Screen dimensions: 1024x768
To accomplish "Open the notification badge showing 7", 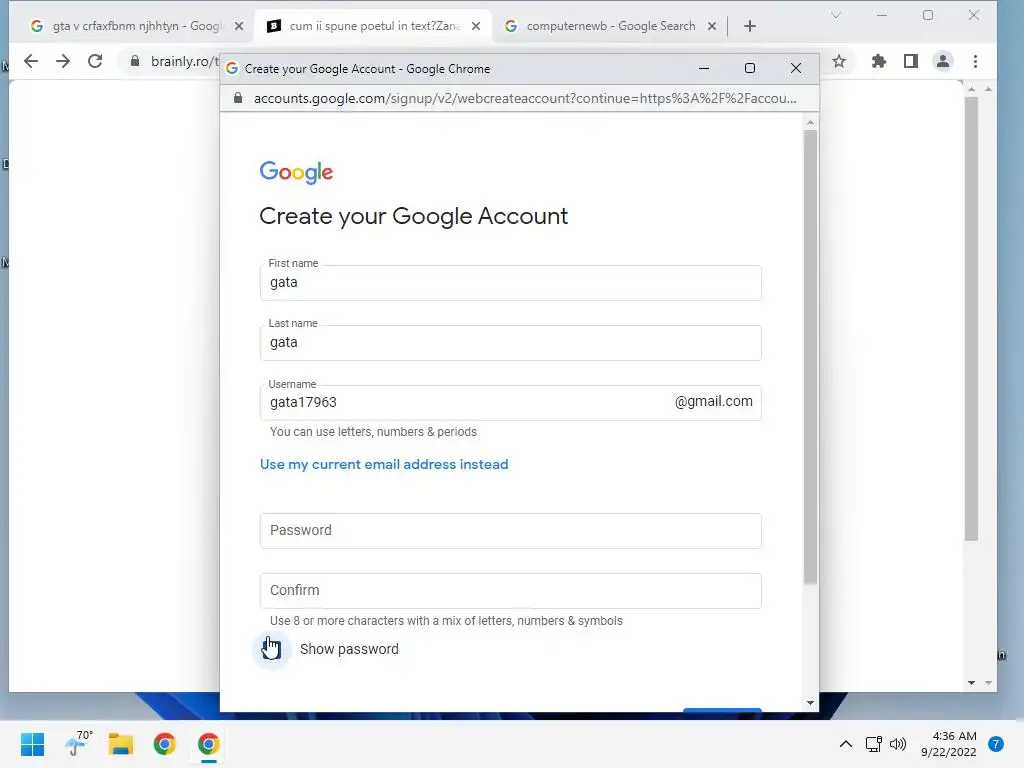I will 996,744.
